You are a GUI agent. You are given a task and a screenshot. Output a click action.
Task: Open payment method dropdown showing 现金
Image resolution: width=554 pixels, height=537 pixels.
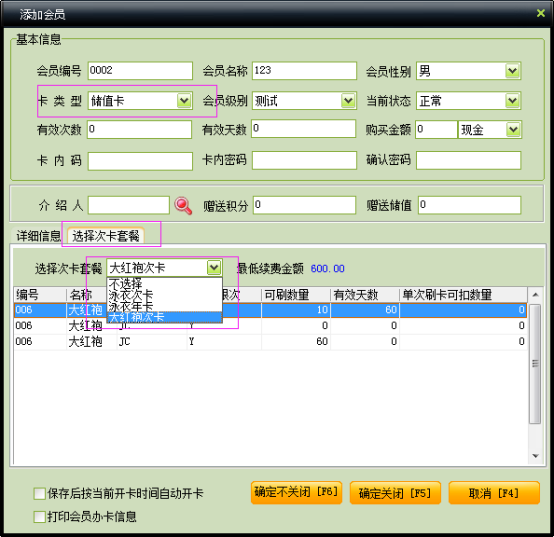(513, 130)
